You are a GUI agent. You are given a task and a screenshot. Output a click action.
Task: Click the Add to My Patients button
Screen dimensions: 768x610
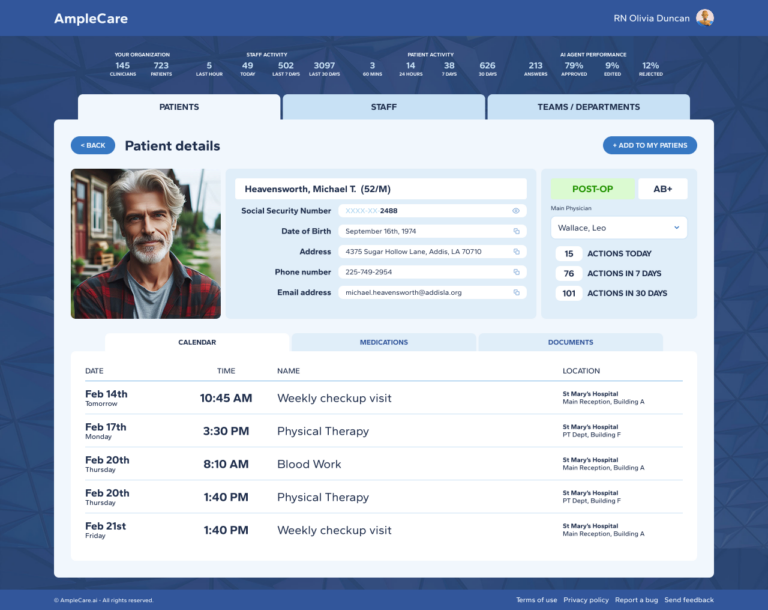coord(649,146)
